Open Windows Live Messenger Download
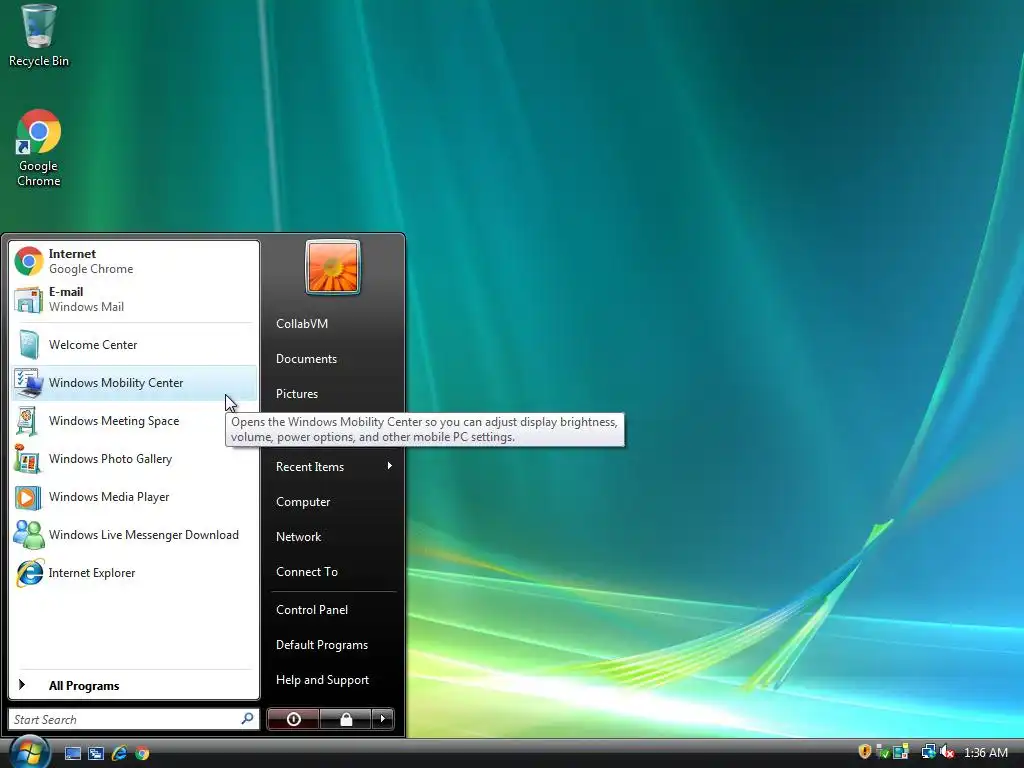 [133, 535]
